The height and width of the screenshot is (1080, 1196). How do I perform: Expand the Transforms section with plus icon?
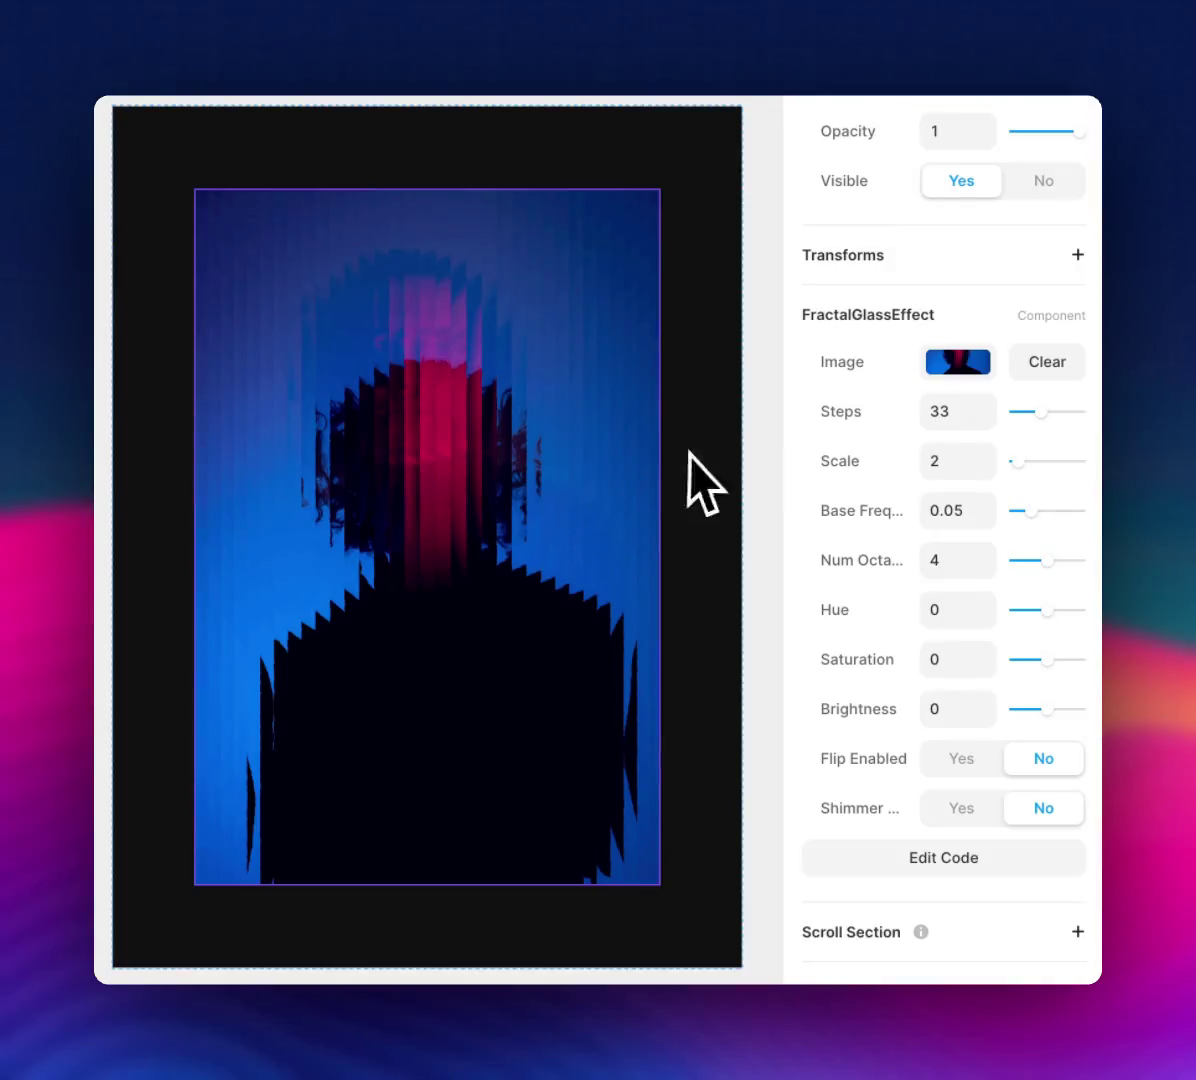tap(1077, 255)
